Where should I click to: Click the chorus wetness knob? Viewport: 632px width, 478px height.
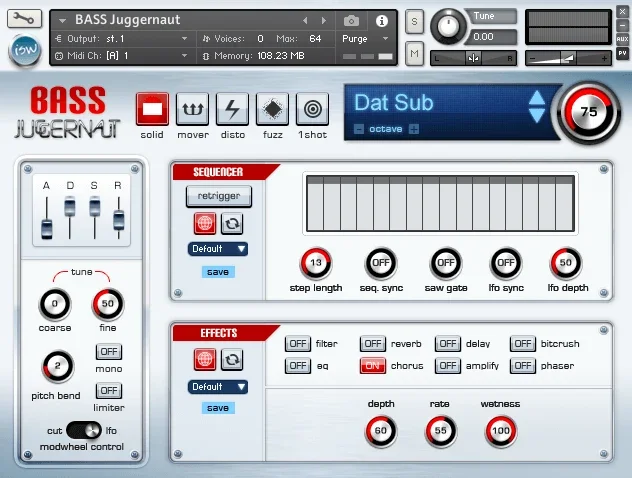tap(501, 431)
